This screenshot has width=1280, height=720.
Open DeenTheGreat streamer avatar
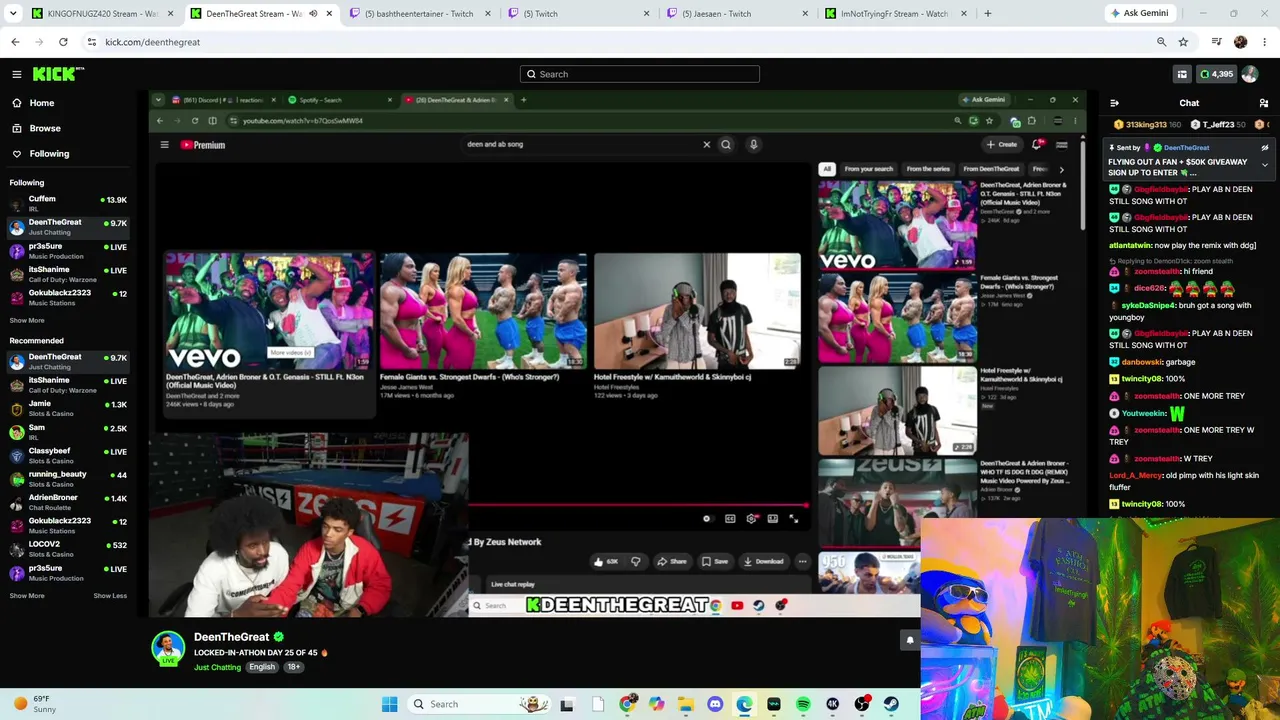(168, 648)
